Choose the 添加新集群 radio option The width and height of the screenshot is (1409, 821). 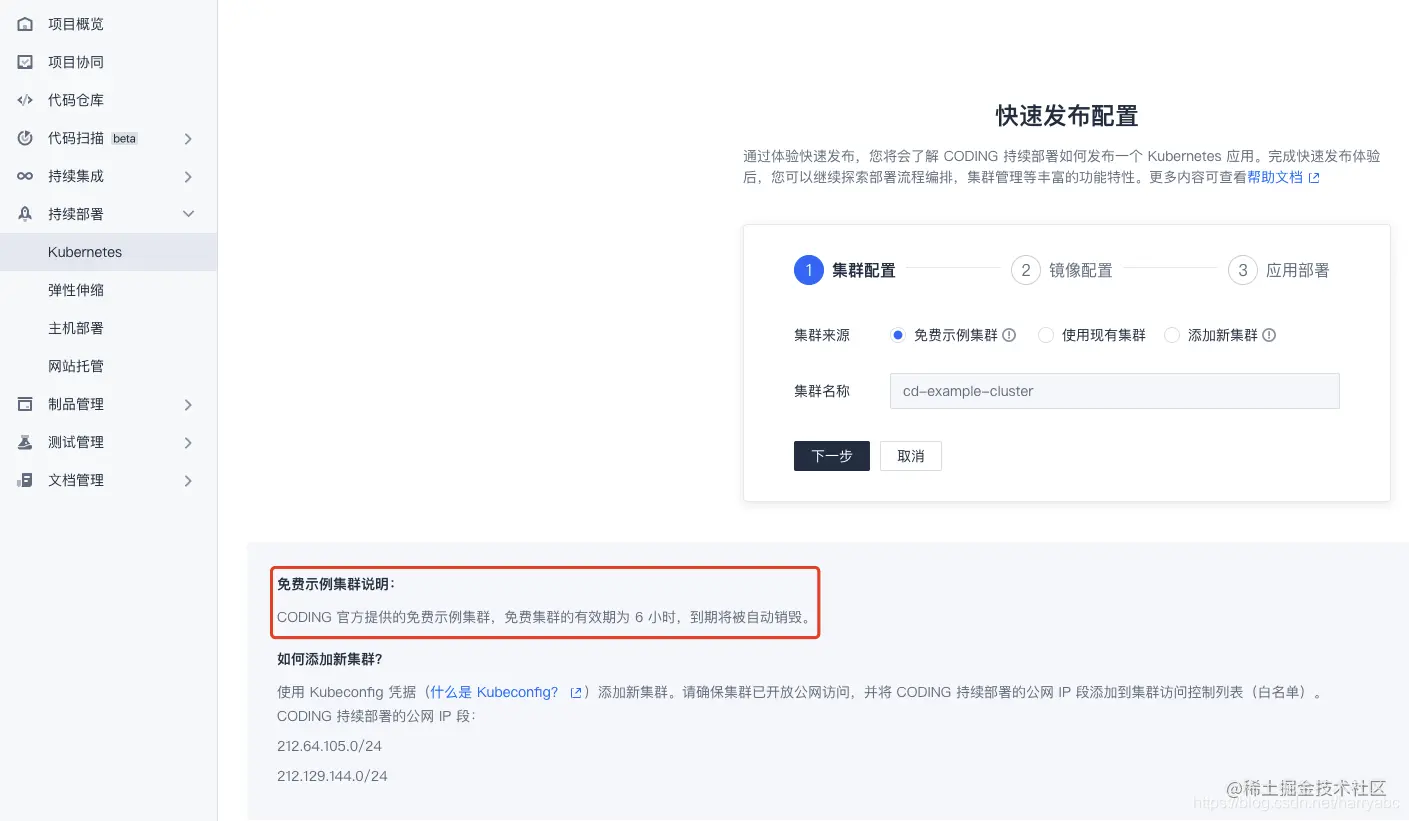click(1170, 335)
